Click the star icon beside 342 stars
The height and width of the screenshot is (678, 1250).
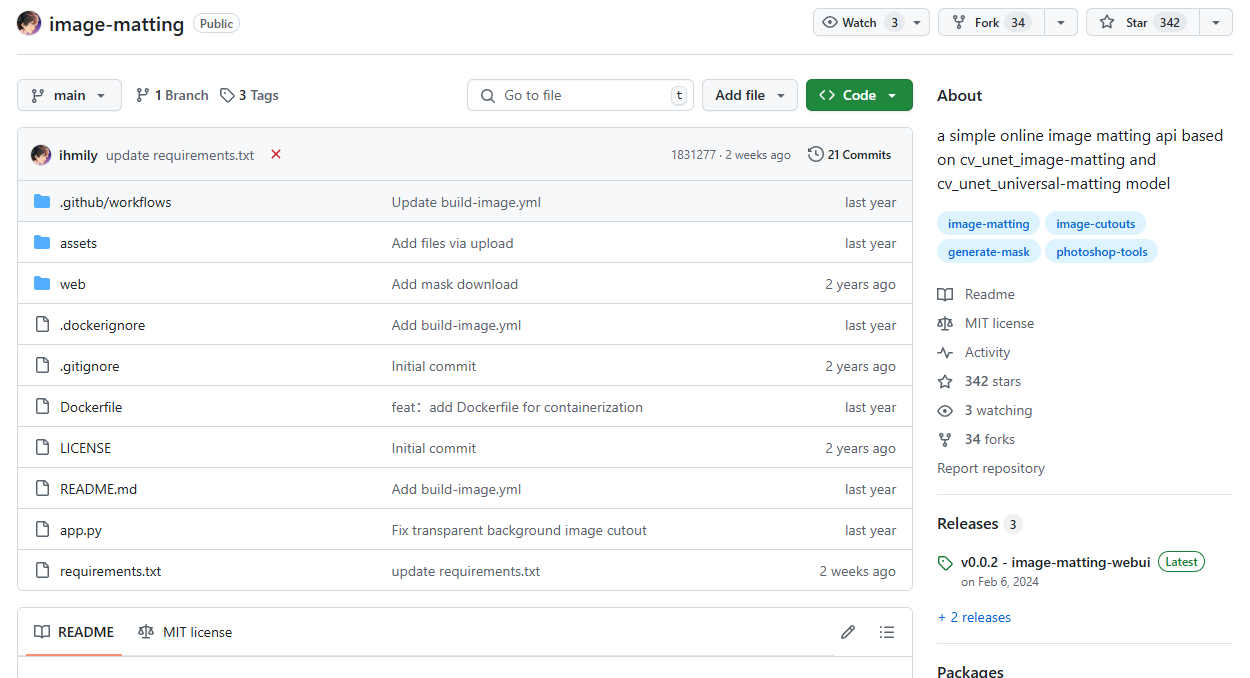click(945, 381)
